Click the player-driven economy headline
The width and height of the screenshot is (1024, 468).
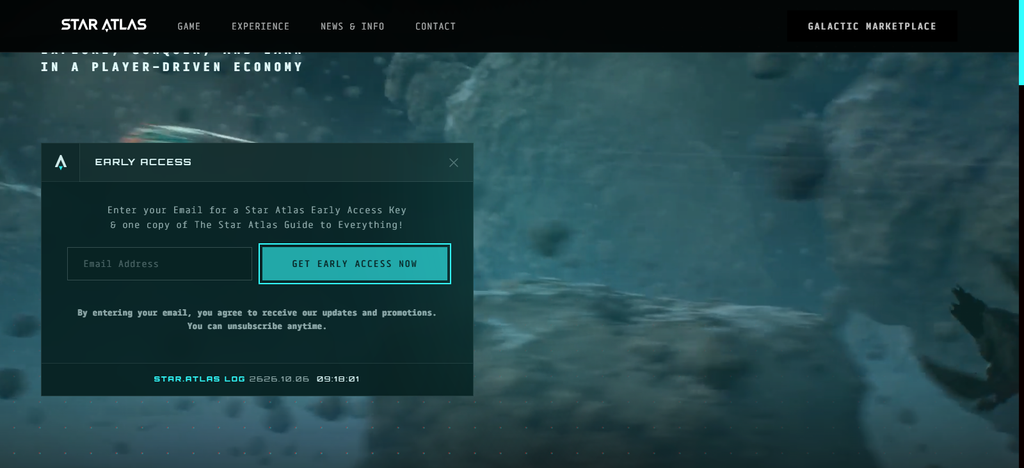(171, 67)
